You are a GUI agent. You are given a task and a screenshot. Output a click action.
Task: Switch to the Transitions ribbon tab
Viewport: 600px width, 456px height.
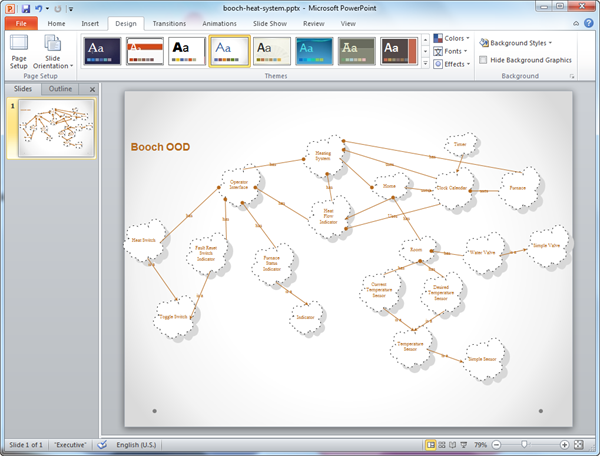pos(169,23)
